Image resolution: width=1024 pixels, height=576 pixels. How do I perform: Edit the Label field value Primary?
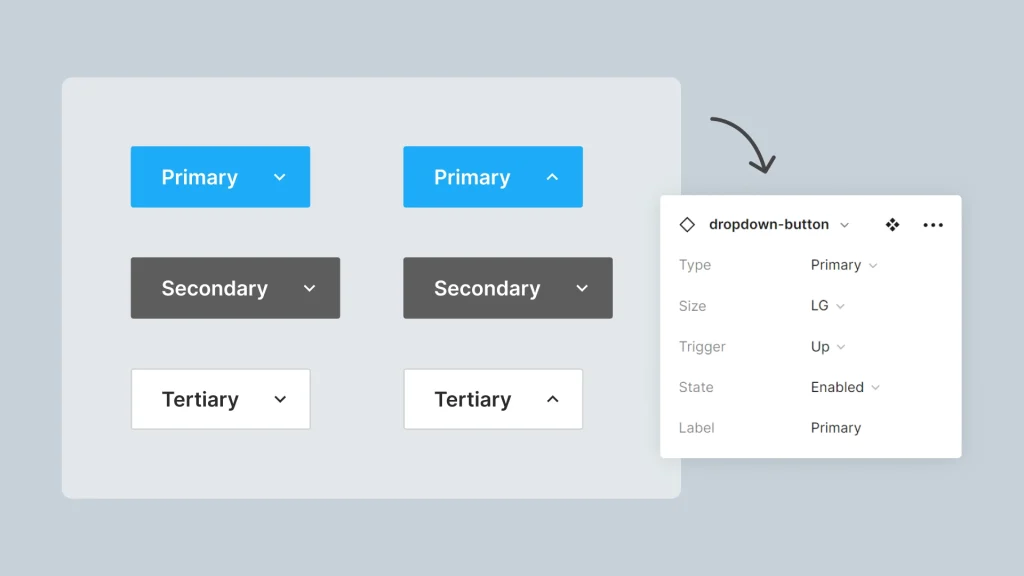click(836, 428)
